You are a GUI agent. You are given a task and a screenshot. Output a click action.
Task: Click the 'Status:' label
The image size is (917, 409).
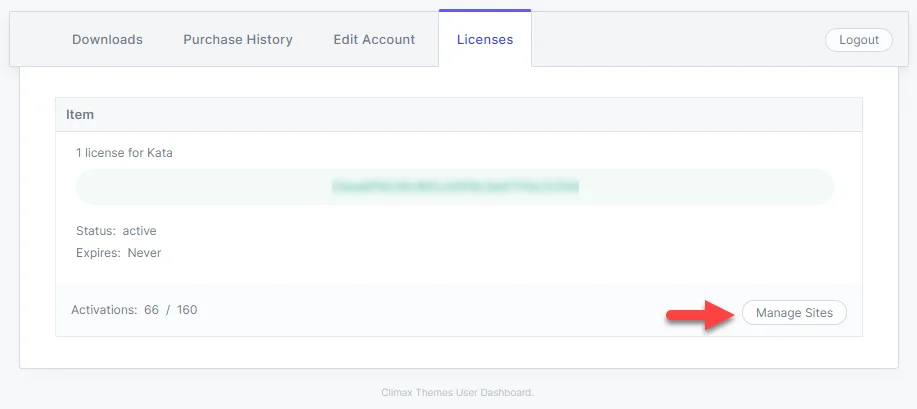tap(96, 231)
